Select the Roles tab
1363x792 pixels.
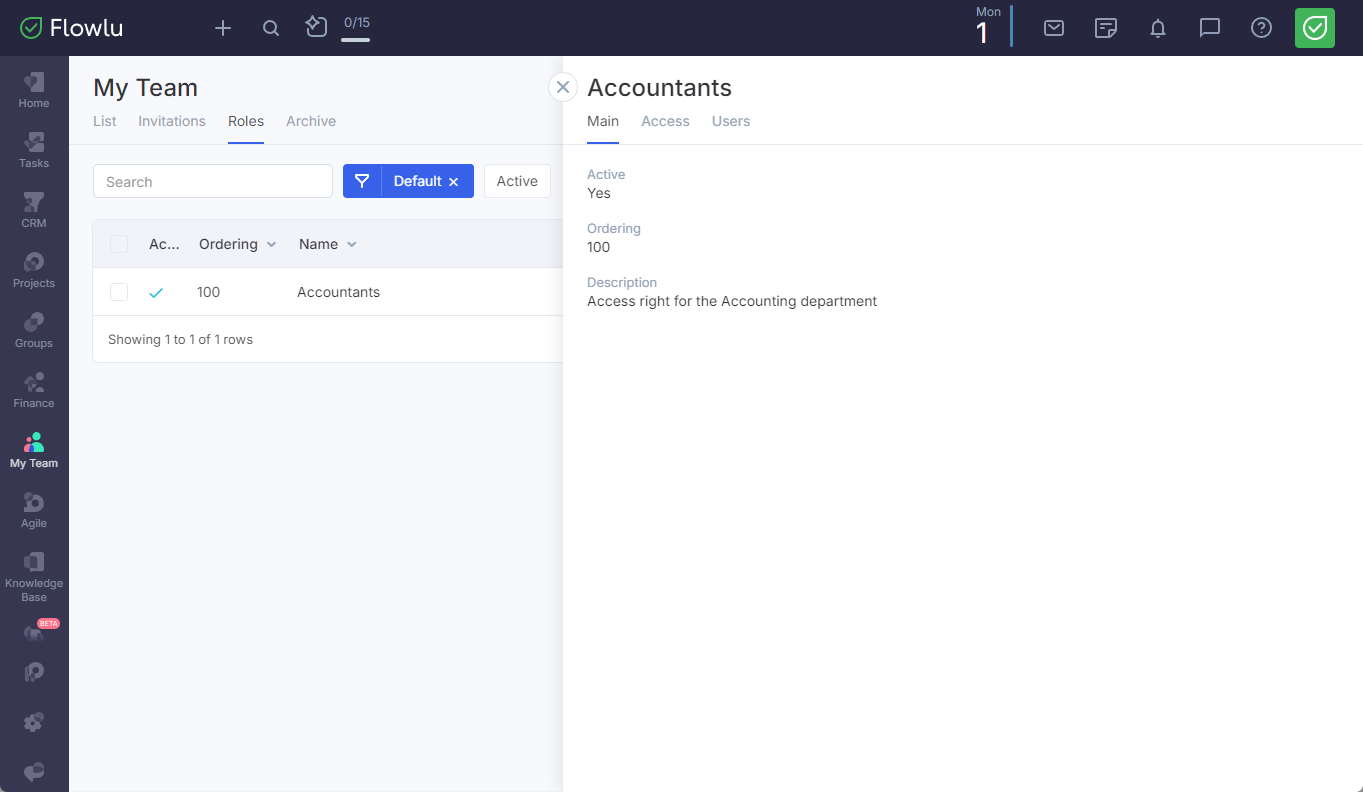246,121
